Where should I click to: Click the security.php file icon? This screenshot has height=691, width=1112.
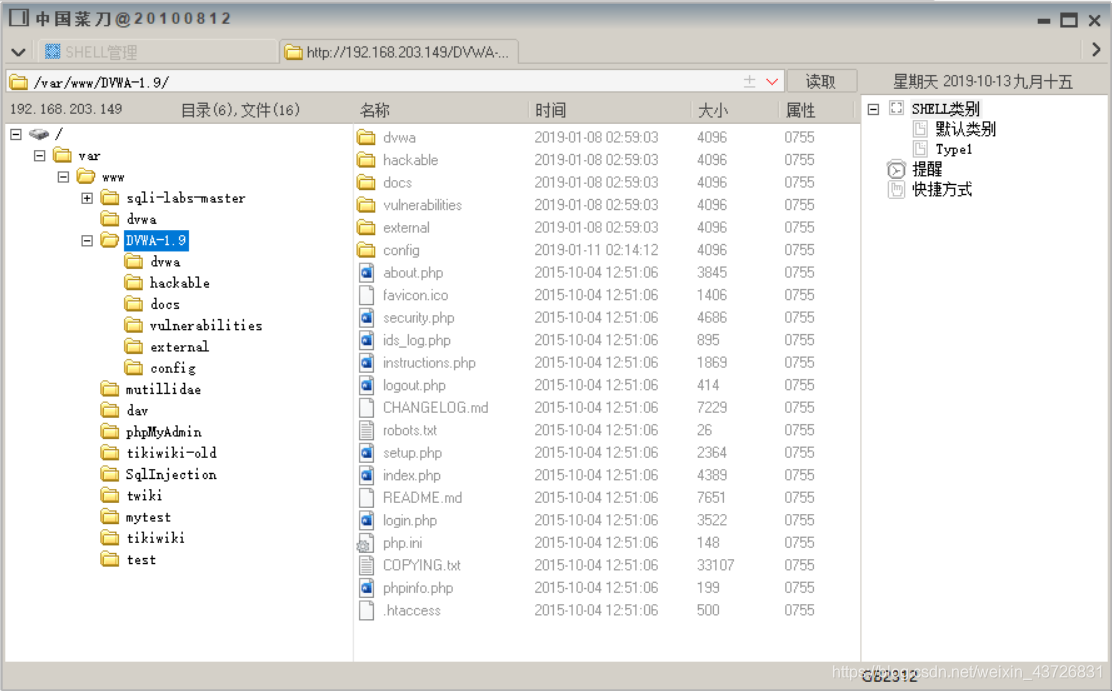pyautogui.click(x=367, y=318)
